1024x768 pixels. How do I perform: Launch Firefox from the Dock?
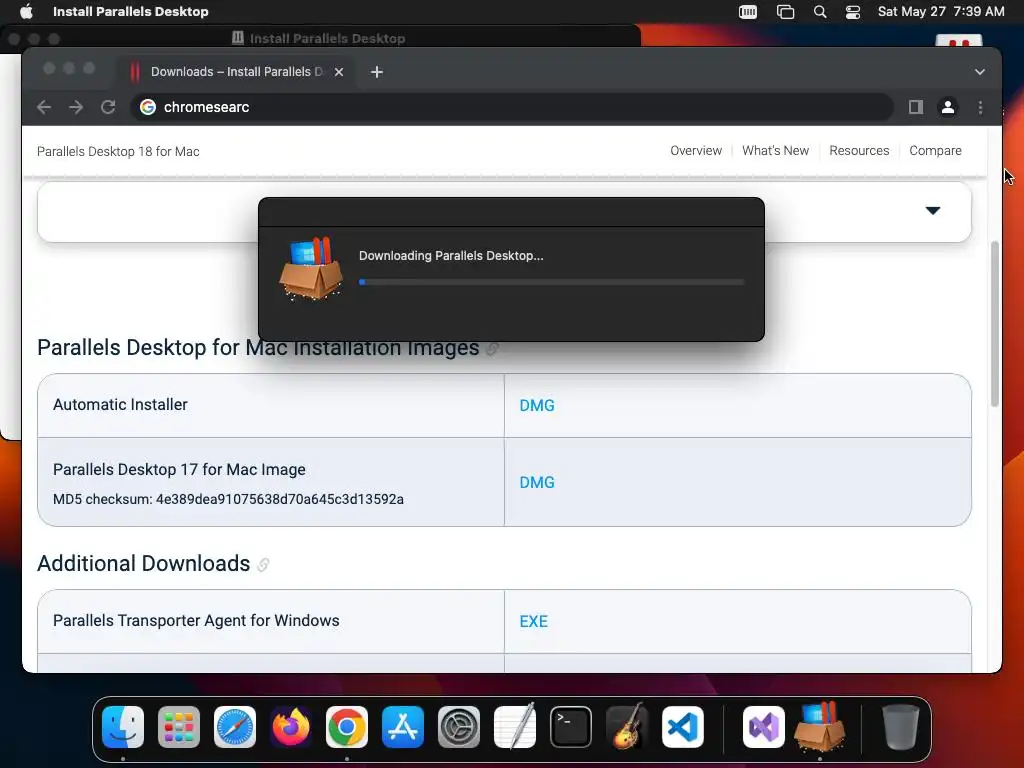pos(291,727)
